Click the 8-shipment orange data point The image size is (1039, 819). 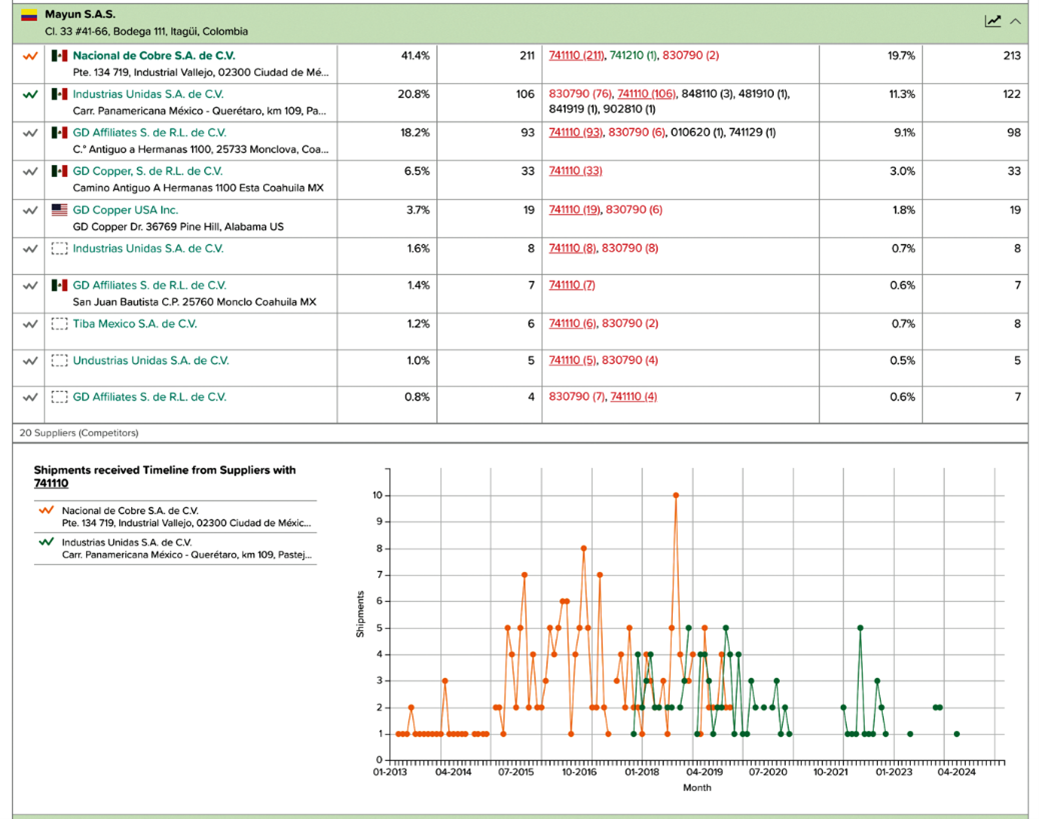(584, 549)
